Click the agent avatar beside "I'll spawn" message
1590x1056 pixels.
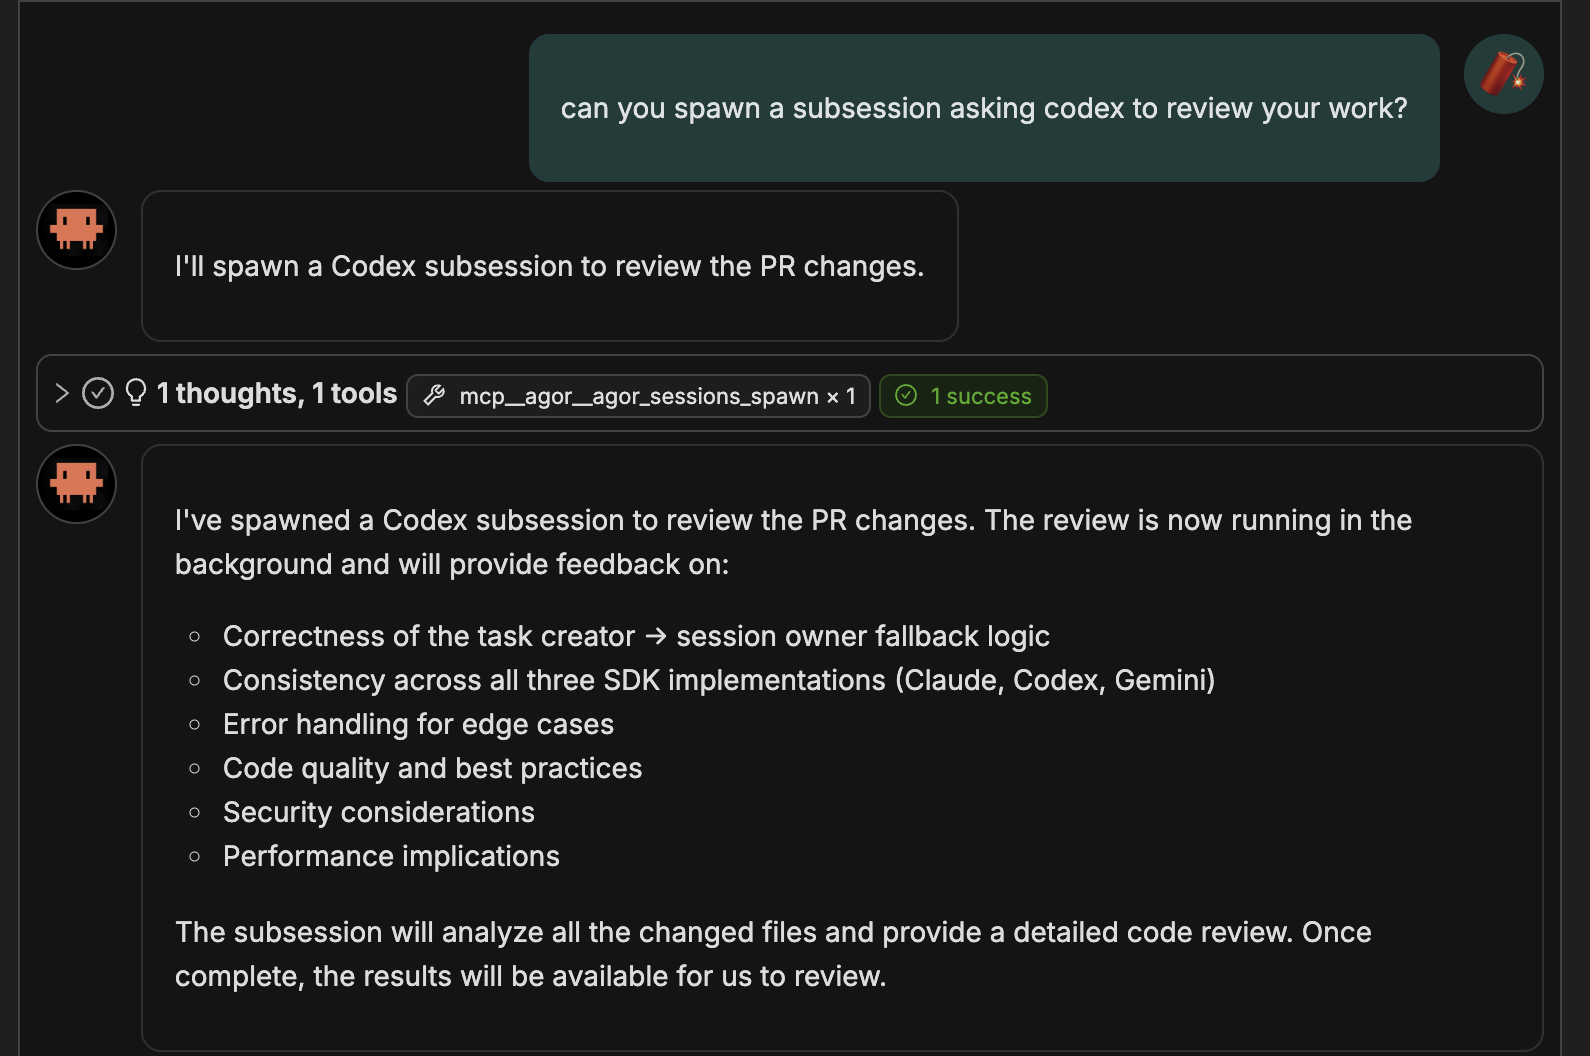pyautogui.click(x=77, y=230)
